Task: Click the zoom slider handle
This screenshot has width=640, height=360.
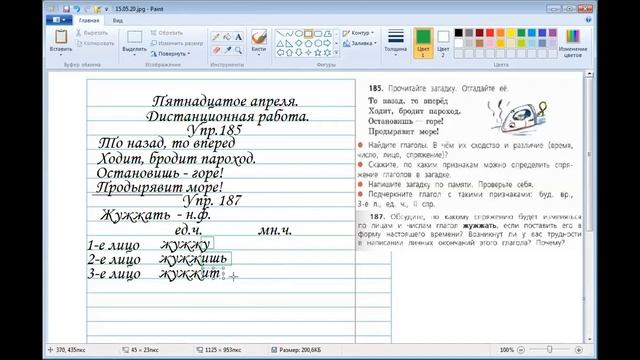Action: coord(550,349)
